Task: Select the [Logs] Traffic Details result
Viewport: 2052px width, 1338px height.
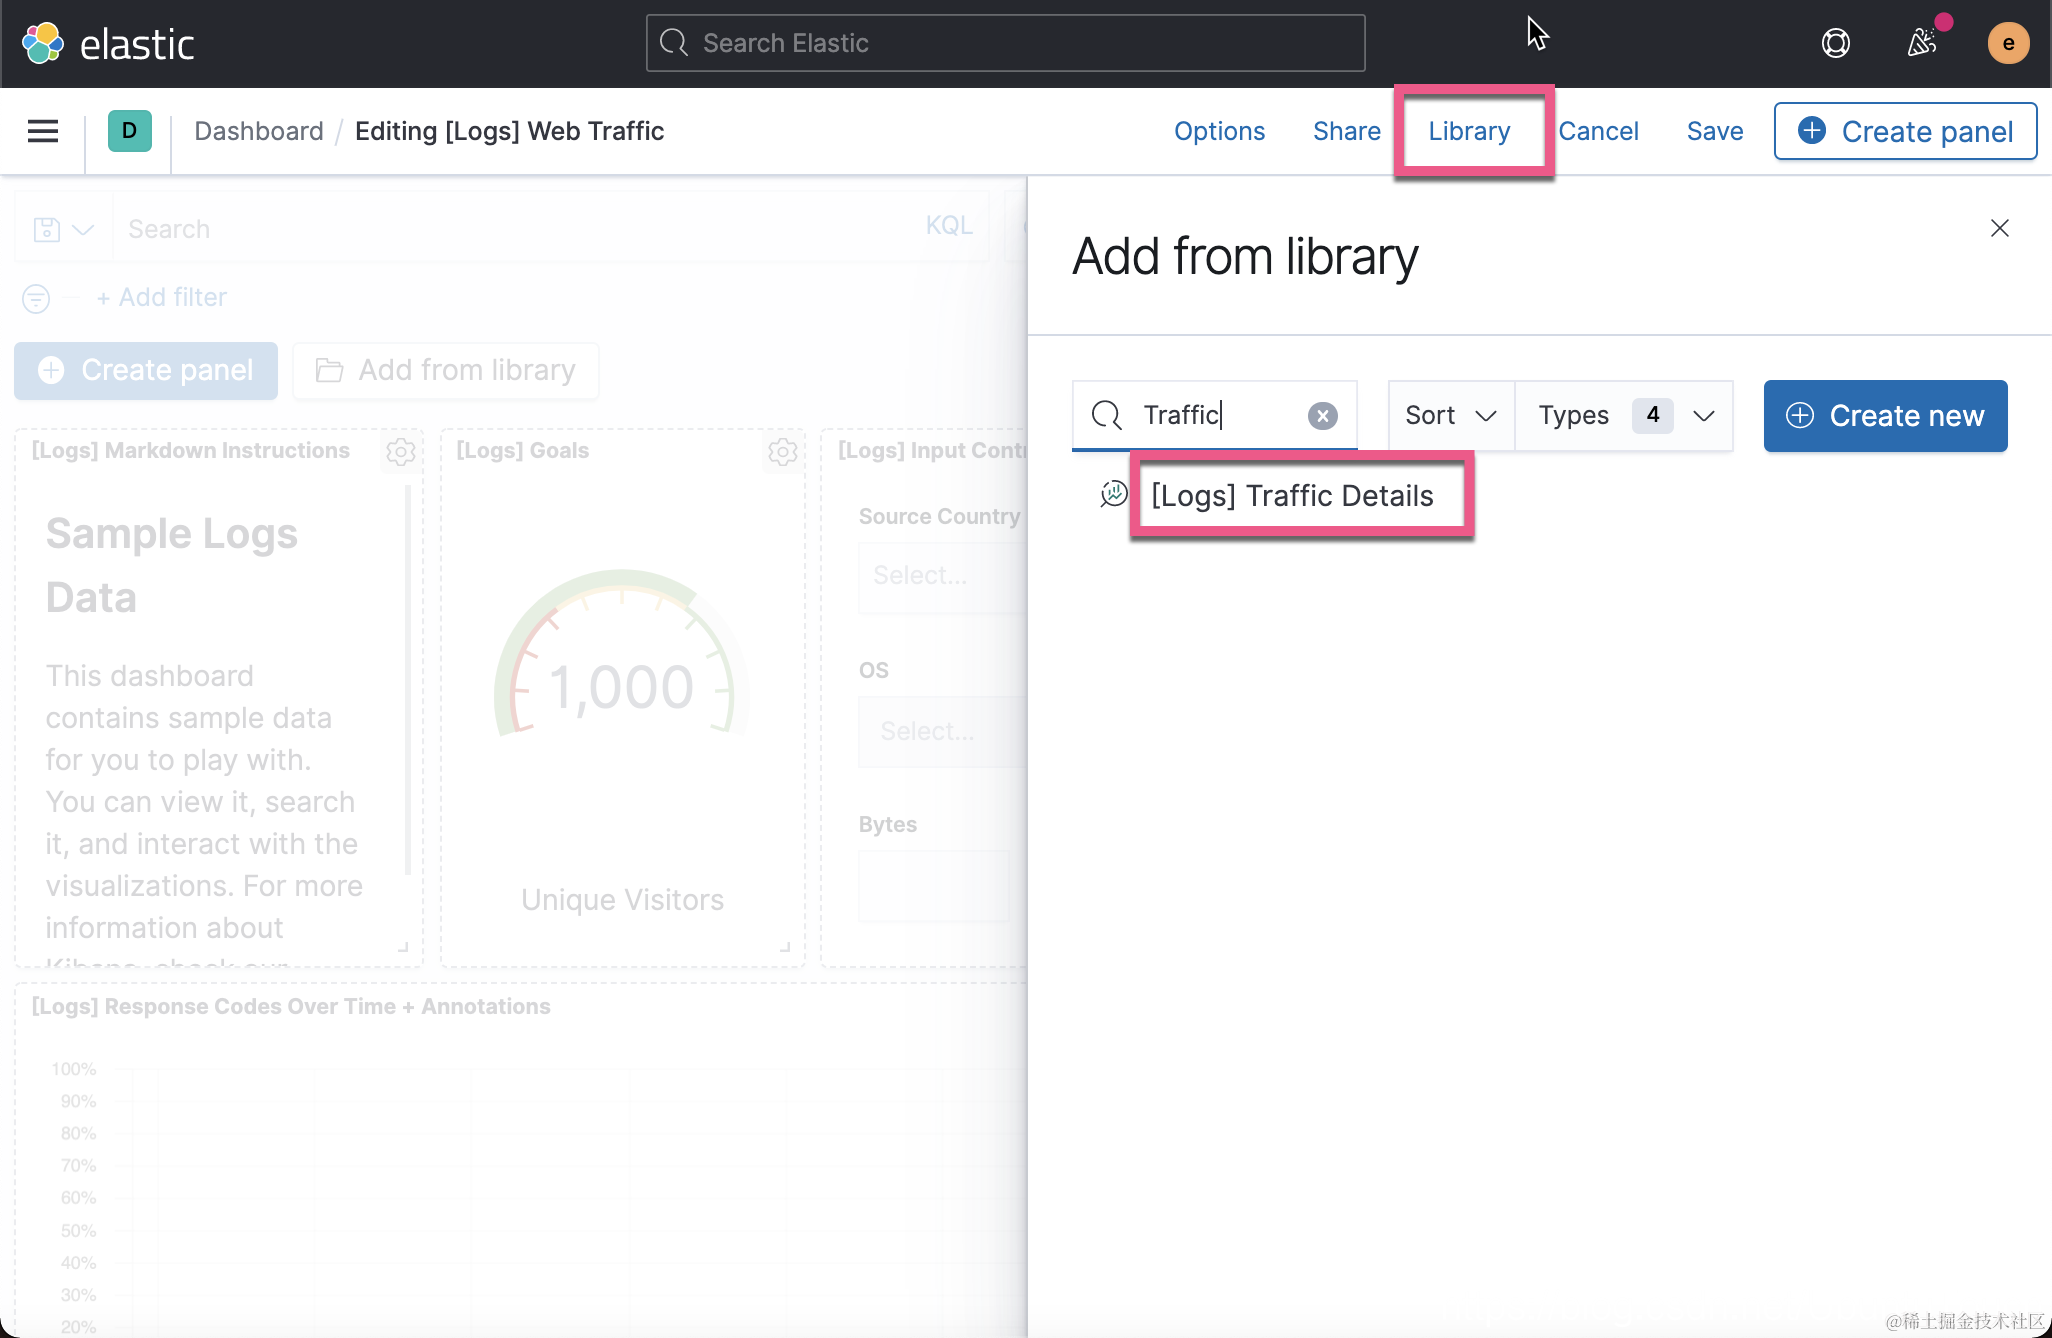Action: click(1291, 496)
